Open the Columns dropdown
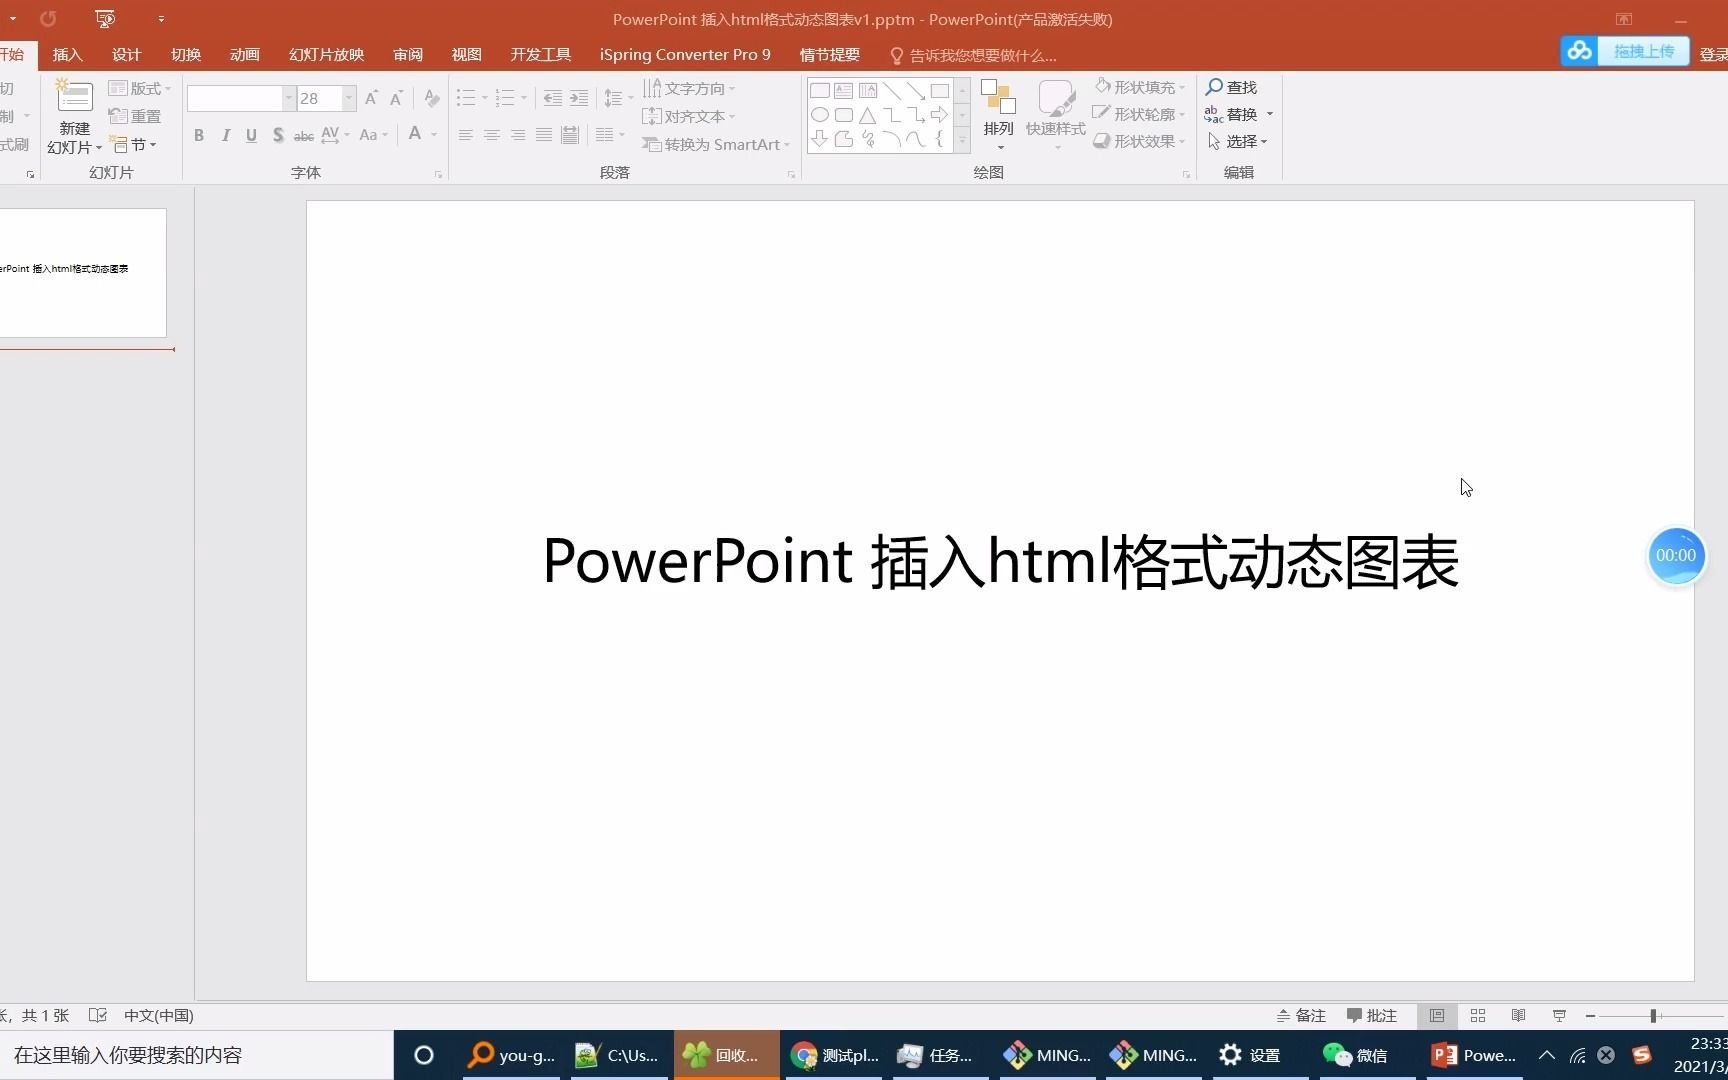The height and width of the screenshot is (1080, 1728). 610,135
